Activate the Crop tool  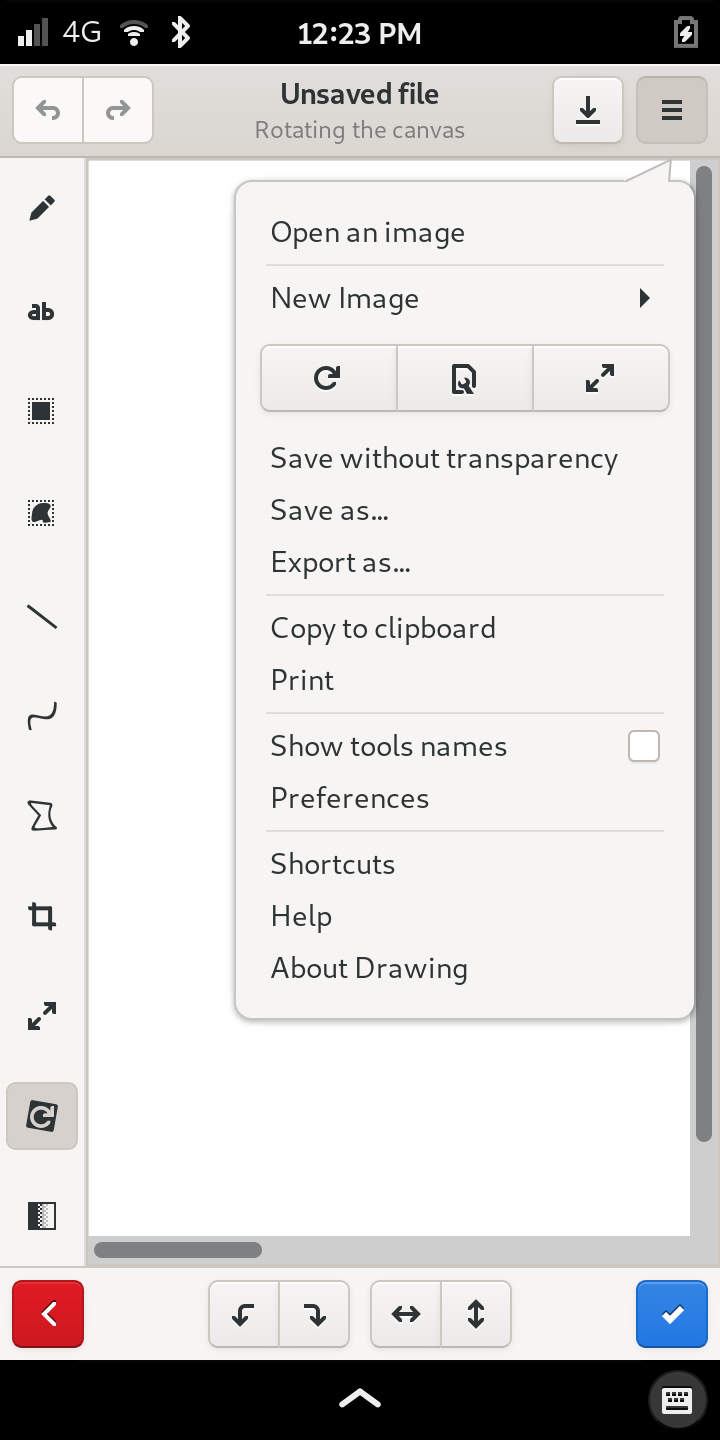pyautogui.click(x=42, y=916)
